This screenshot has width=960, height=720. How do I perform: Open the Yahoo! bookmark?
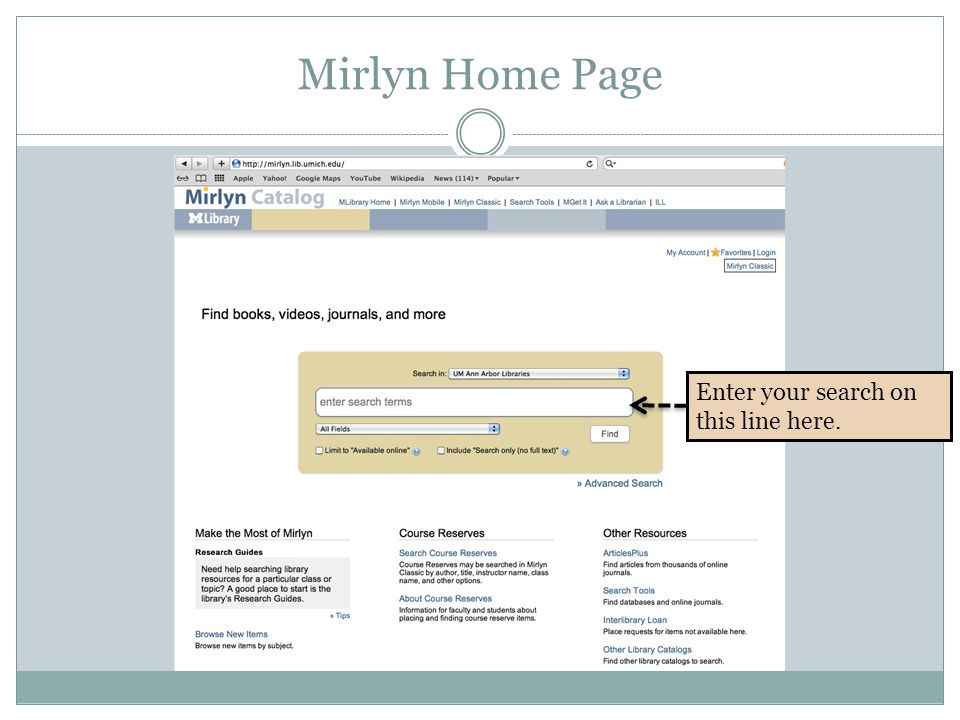point(274,178)
